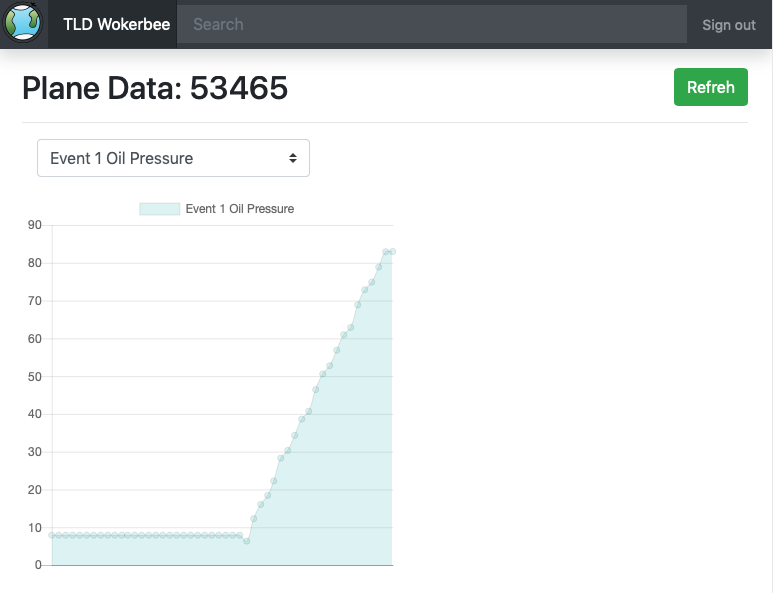
Task: Click the dropdown up-down arrow icon
Action: point(293,158)
